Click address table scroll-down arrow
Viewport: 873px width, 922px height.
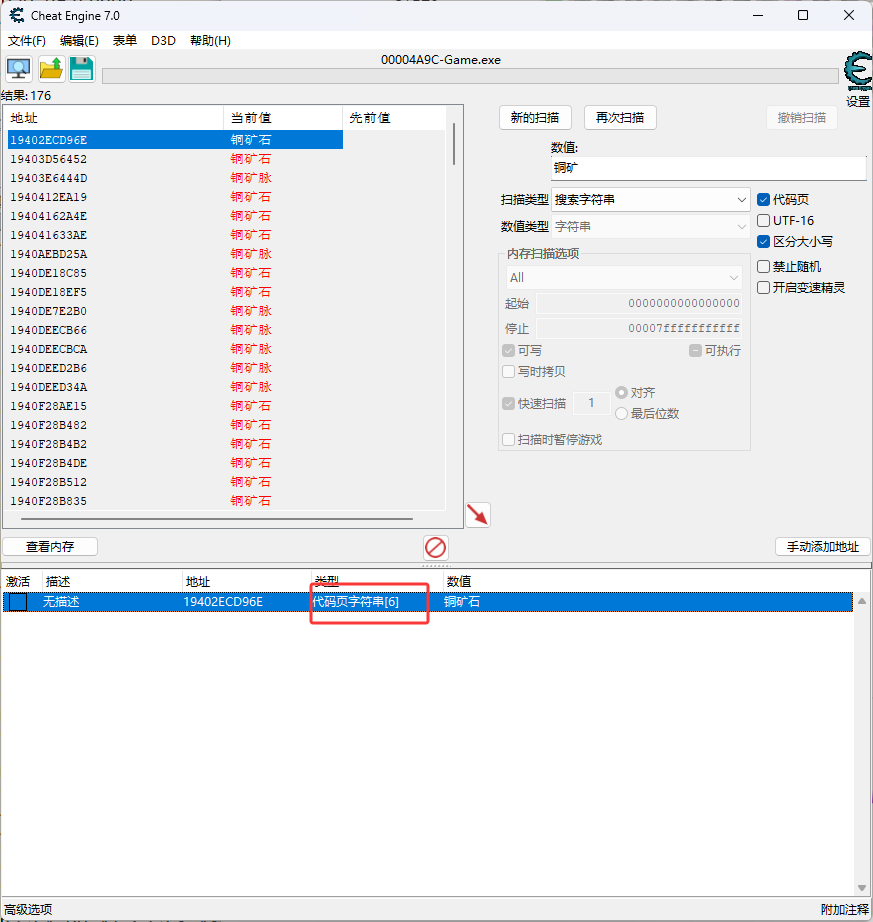coord(862,888)
